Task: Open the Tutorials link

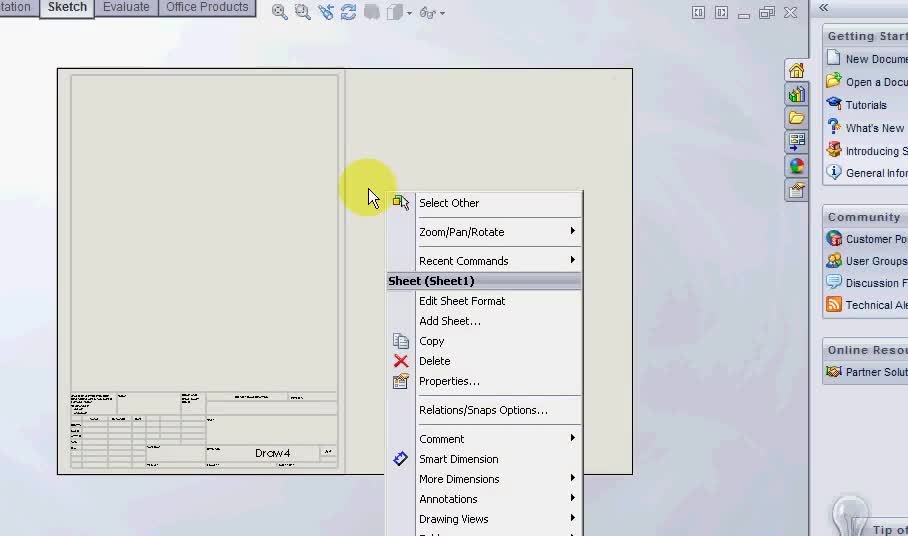Action: (x=866, y=105)
